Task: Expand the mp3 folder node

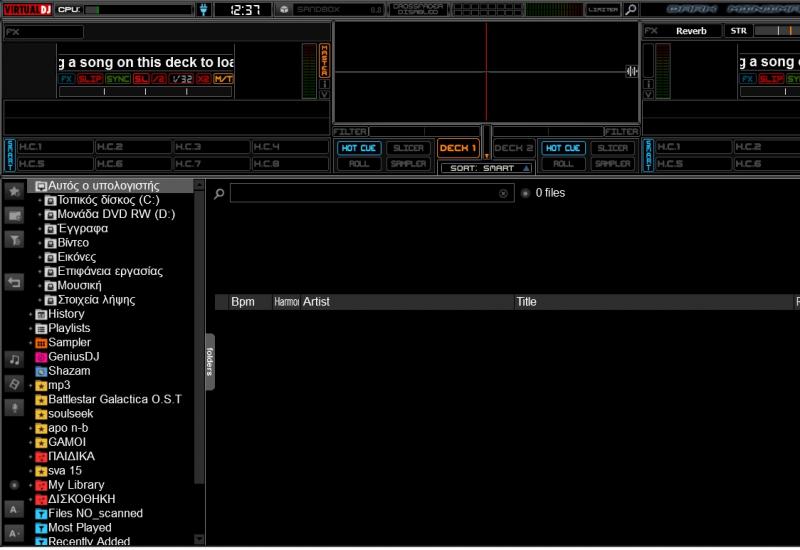Action: coord(31,385)
